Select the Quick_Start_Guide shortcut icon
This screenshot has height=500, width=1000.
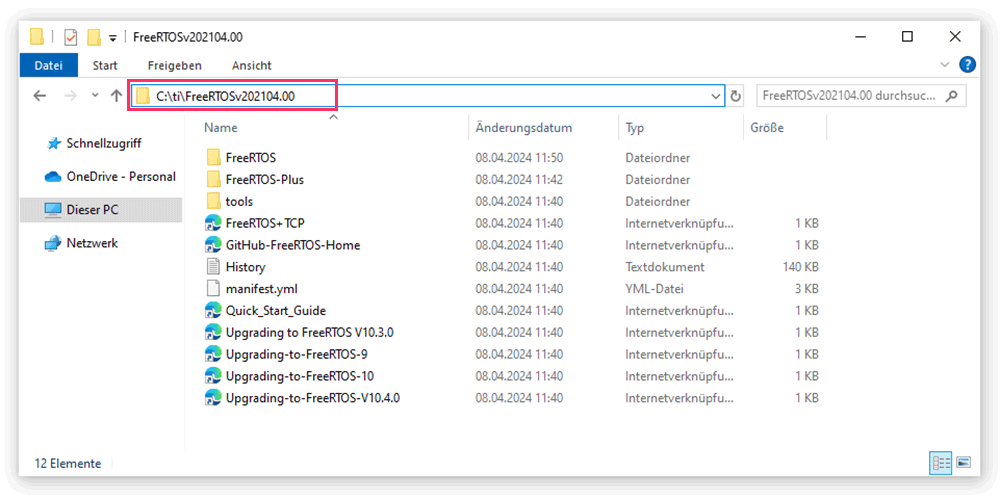click(x=212, y=311)
